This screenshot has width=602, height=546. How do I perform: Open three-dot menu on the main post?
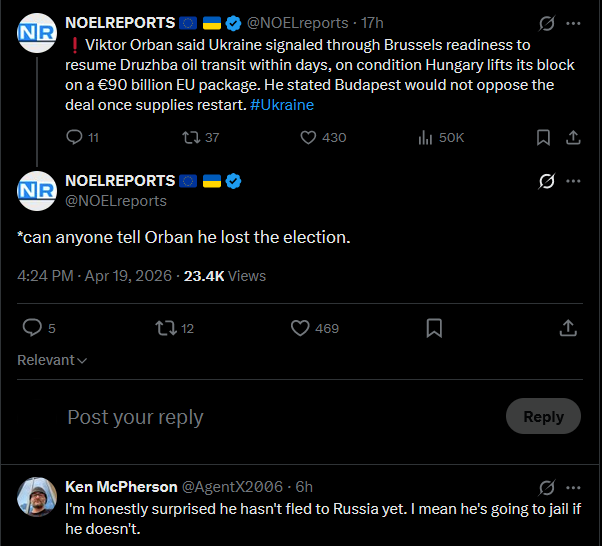[x=573, y=181]
